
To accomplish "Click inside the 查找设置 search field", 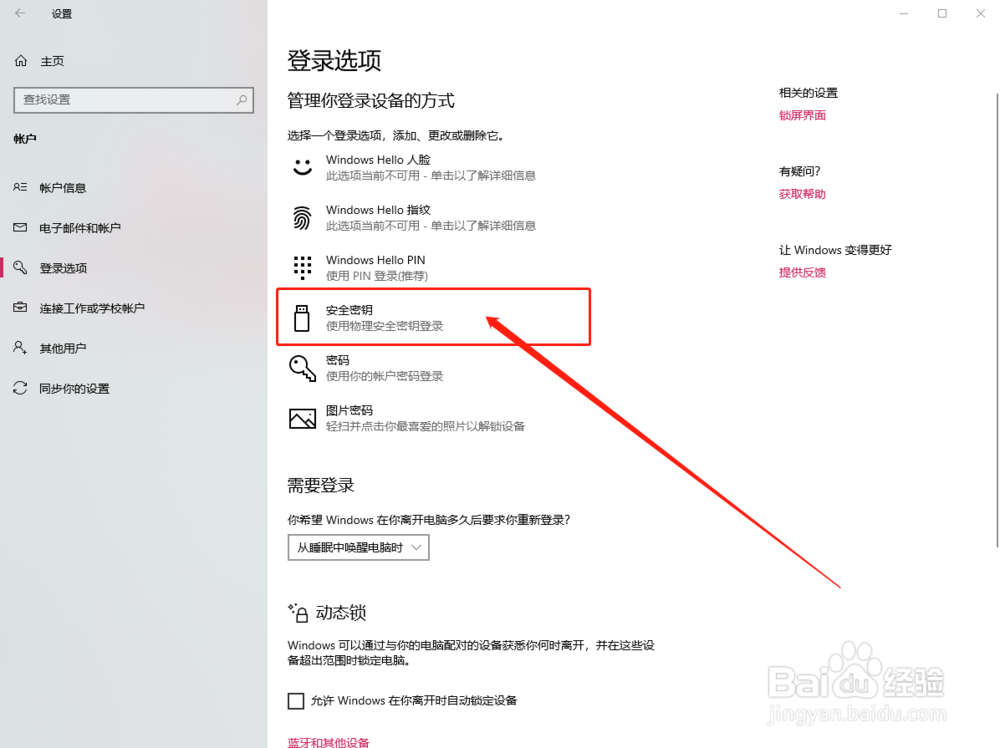I will pyautogui.click(x=133, y=100).
